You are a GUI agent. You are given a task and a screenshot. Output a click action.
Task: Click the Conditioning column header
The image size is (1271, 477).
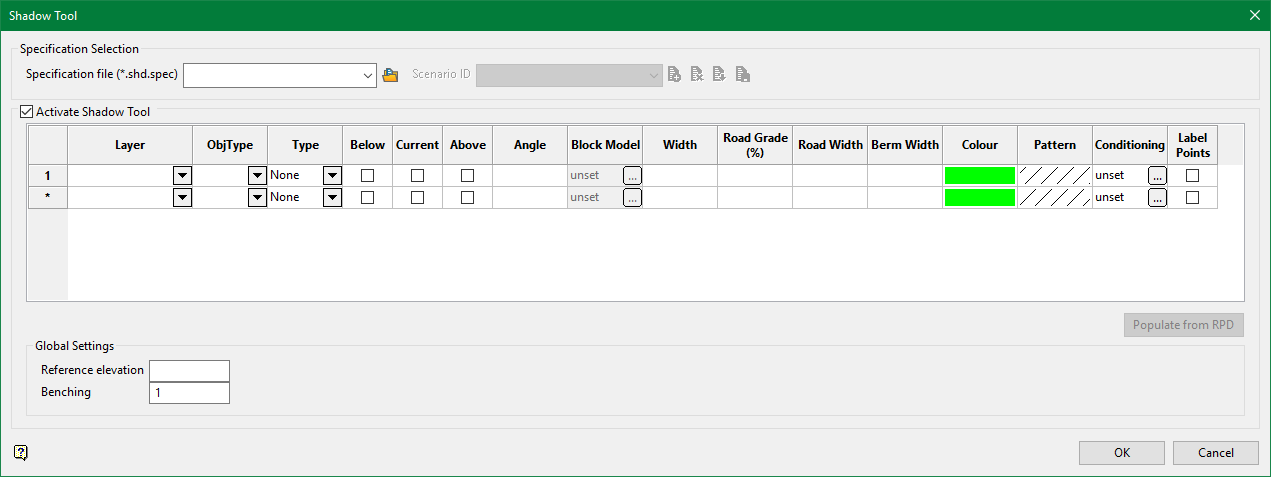pyautogui.click(x=1130, y=145)
